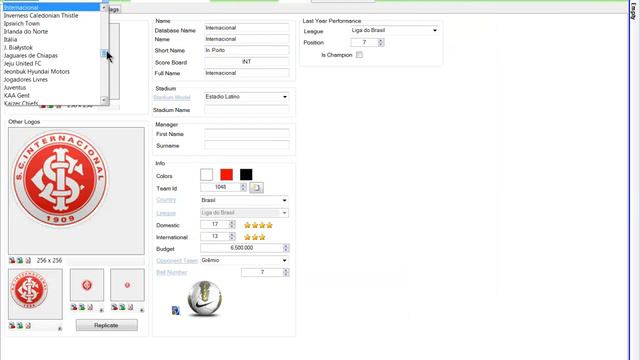Screen dimensions: 640x360
Task: Choose J. Bialystok from the team list
Action: tap(18, 48)
